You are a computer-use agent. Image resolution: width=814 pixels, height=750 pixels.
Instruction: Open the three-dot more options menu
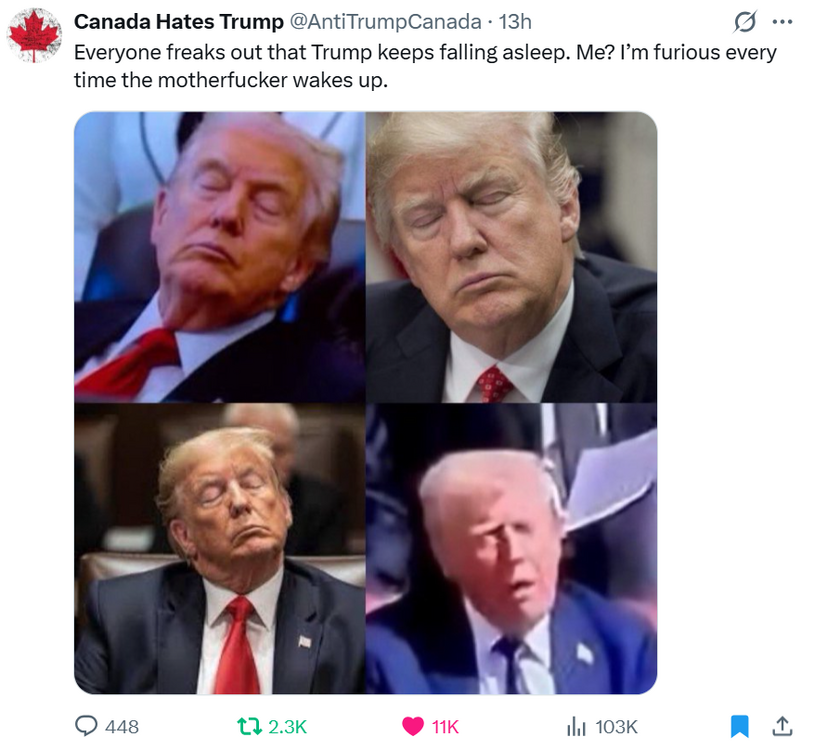click(782, 22)
